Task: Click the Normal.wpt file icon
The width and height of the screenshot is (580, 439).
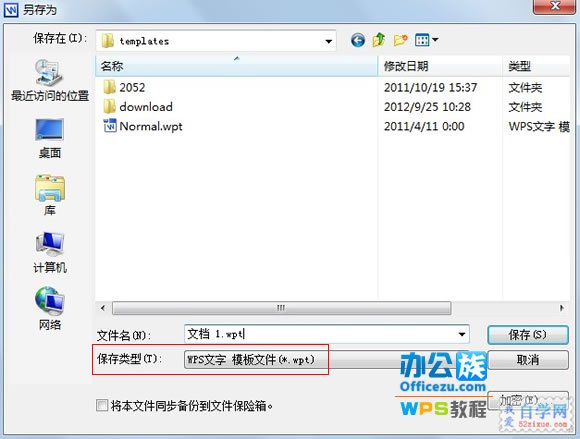Action: pyautogui.click(x=109, y=126)
